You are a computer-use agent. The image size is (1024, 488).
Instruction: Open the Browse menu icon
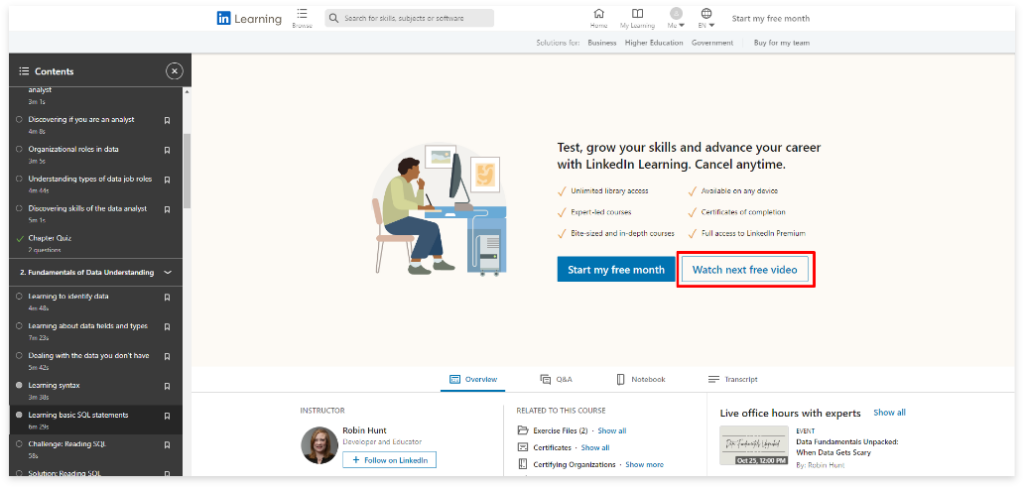(302, 13)
